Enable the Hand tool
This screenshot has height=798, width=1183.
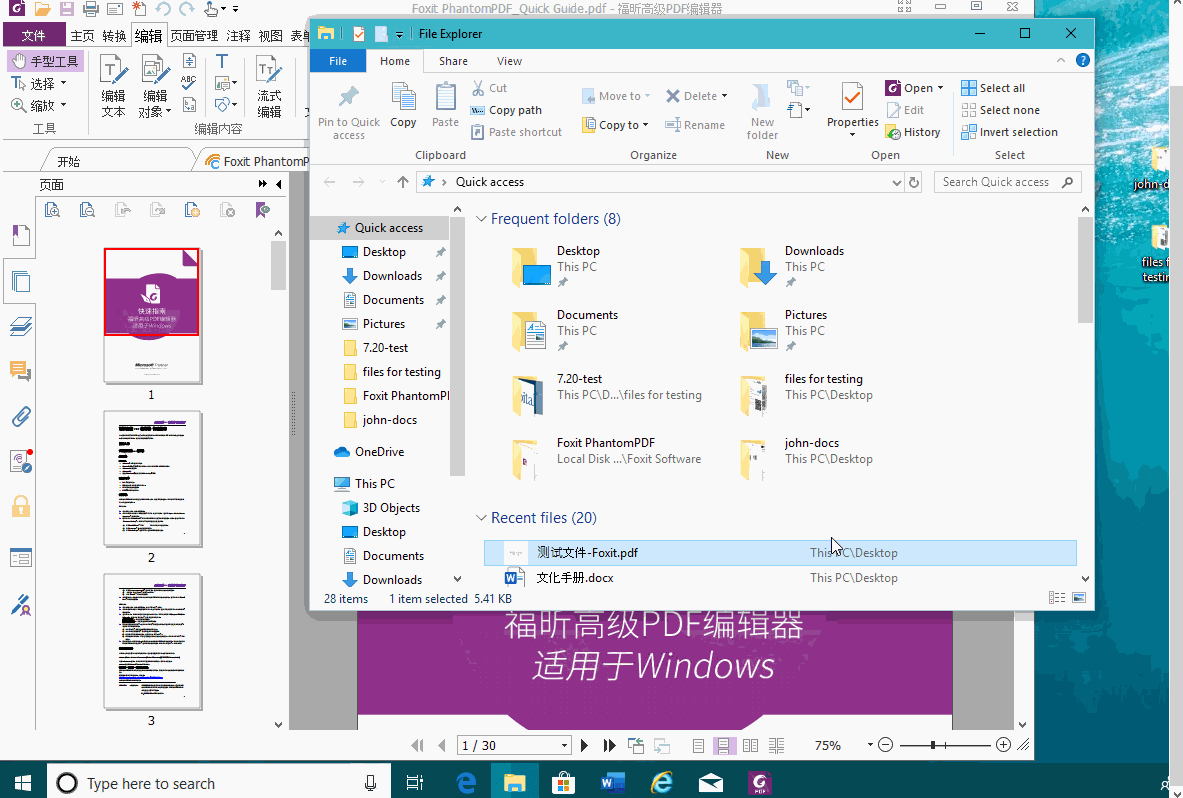[46, 61]
